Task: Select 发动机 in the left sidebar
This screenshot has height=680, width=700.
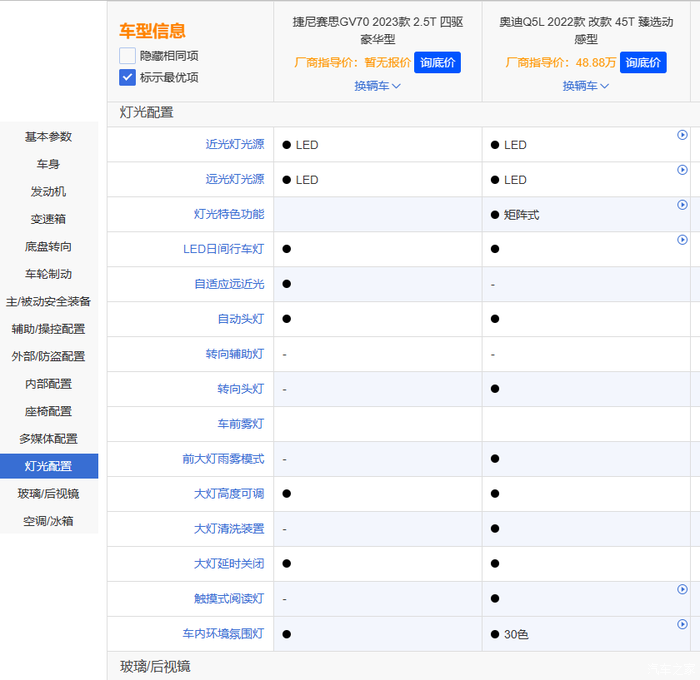Action: pos(48,191)
